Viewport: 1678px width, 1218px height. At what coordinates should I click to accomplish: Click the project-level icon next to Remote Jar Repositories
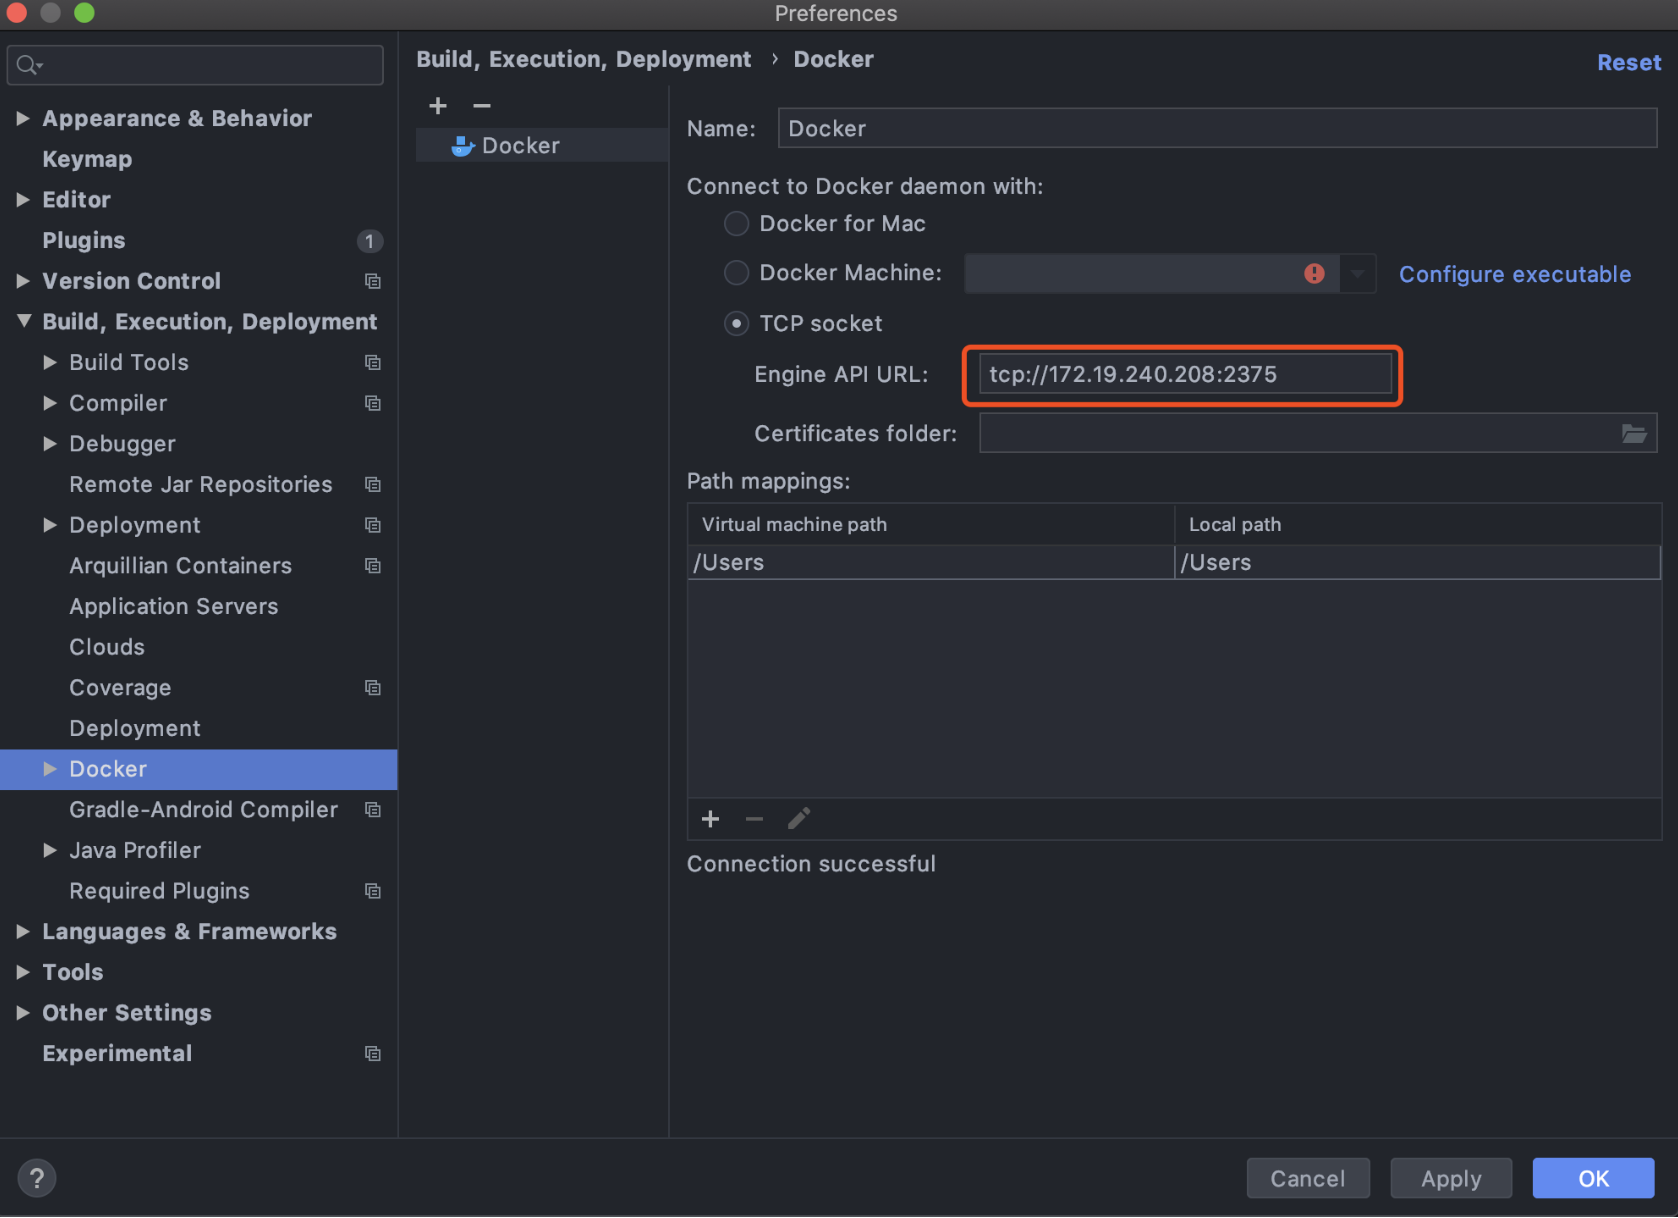coord(373,484)
